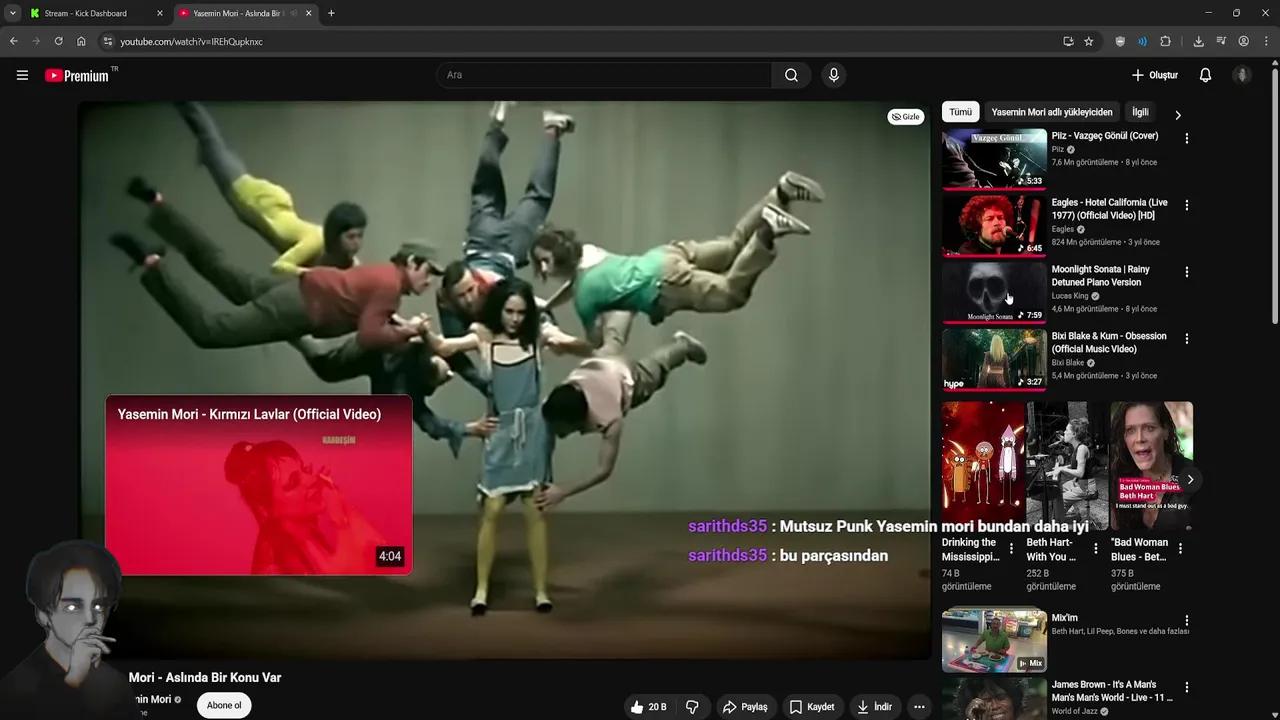Viewport: 1280px width, 720px height.
Task: Open James Brown Man's World video title
Action: point(1112,690)
